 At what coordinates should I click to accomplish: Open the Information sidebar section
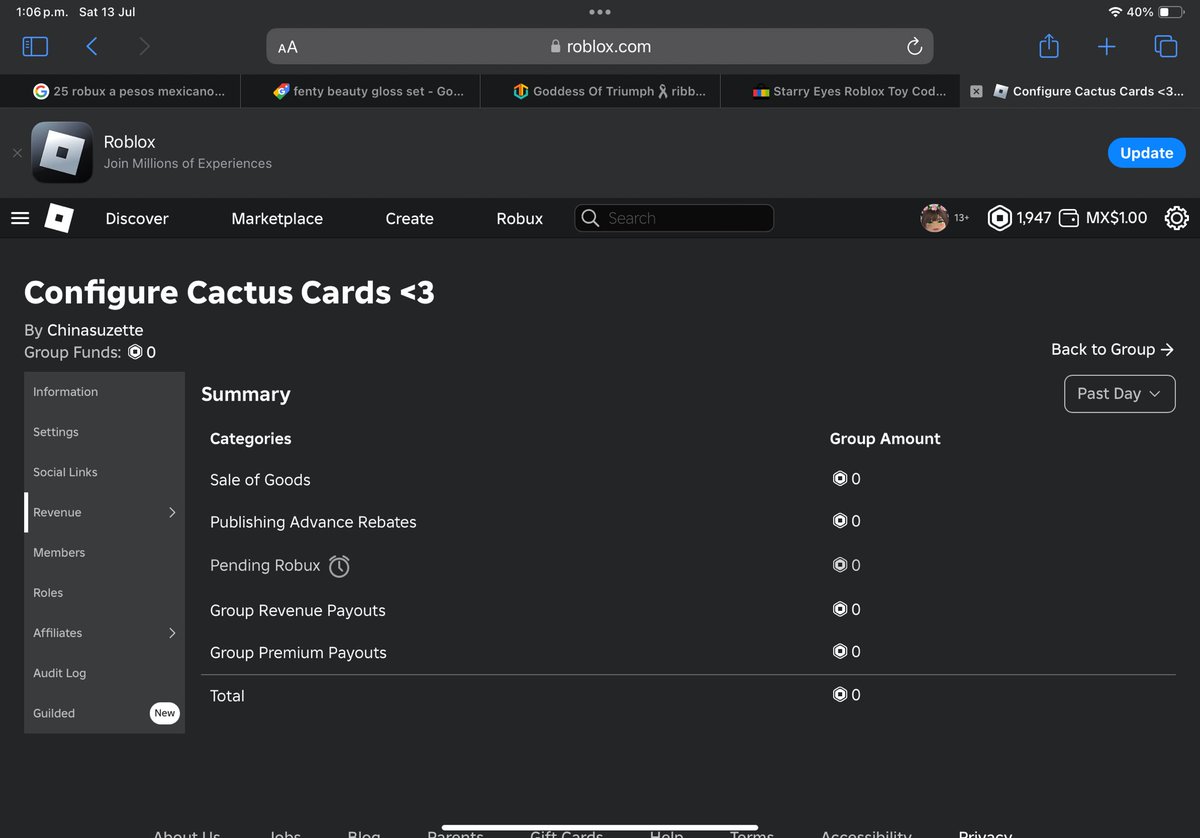click(x=105, y=392)
